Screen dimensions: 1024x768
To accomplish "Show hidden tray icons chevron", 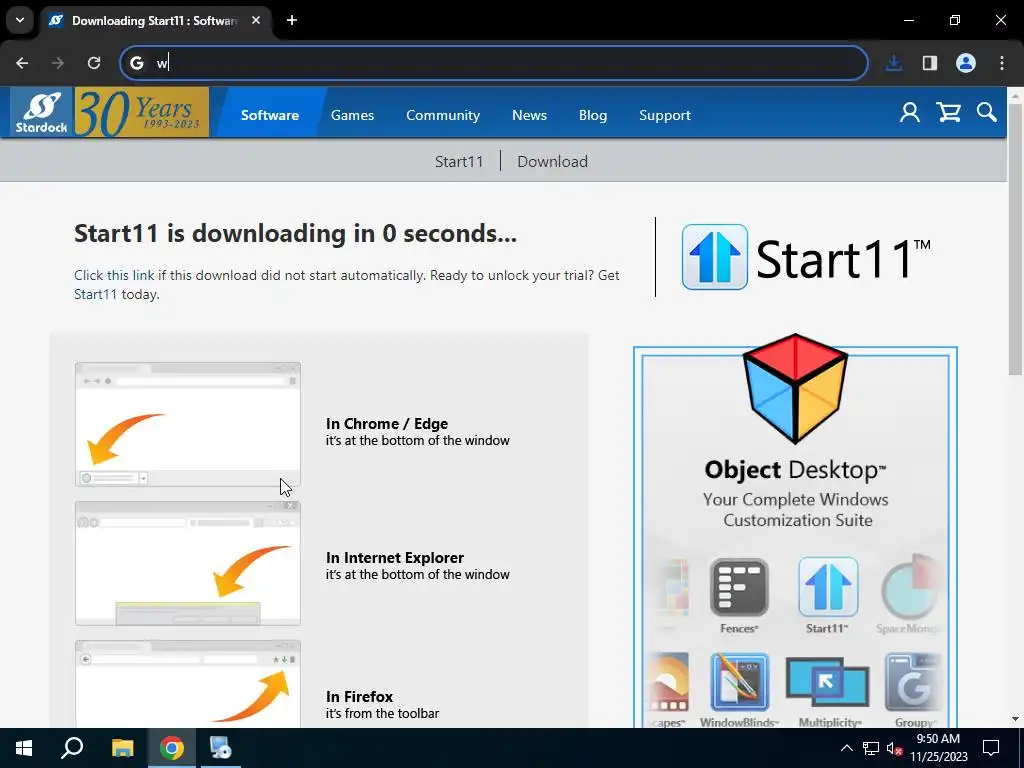I will tap(846, 748).
